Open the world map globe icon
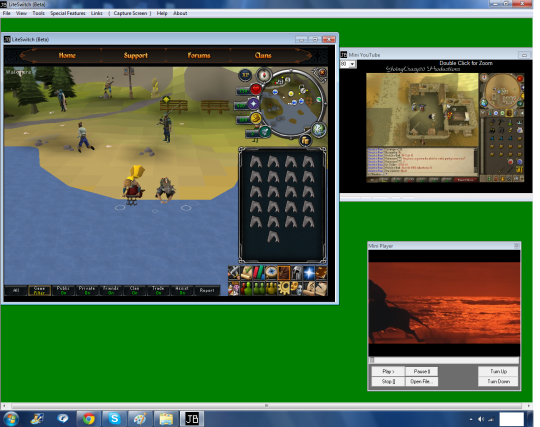The width and height of the screenshot is (540, 427). (x=318, y=129)
